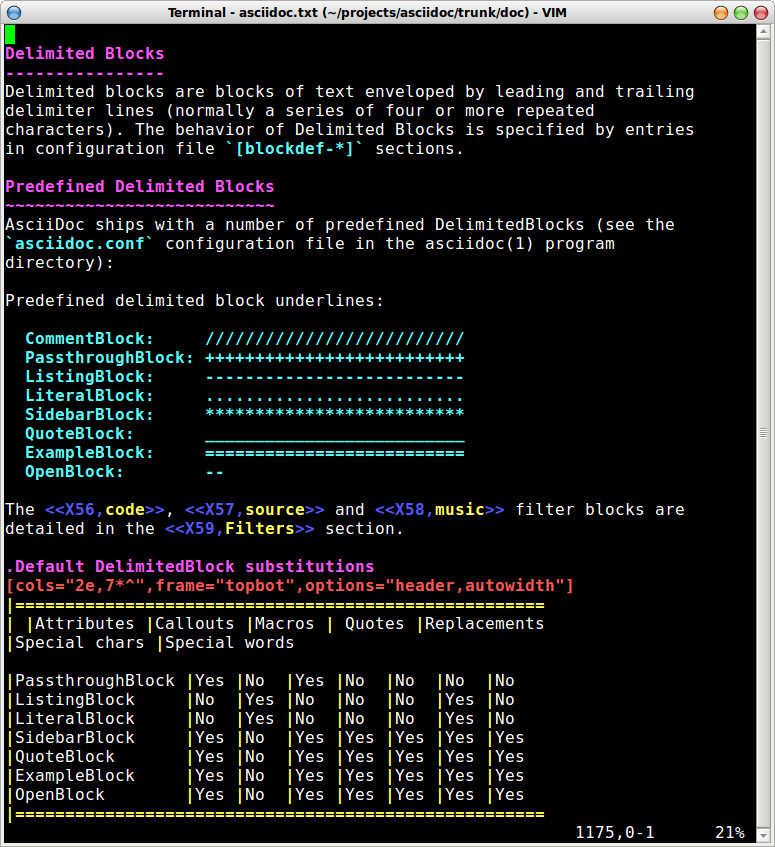
Task: Maximize the VIM terminal window
Action: coord(740,12)
